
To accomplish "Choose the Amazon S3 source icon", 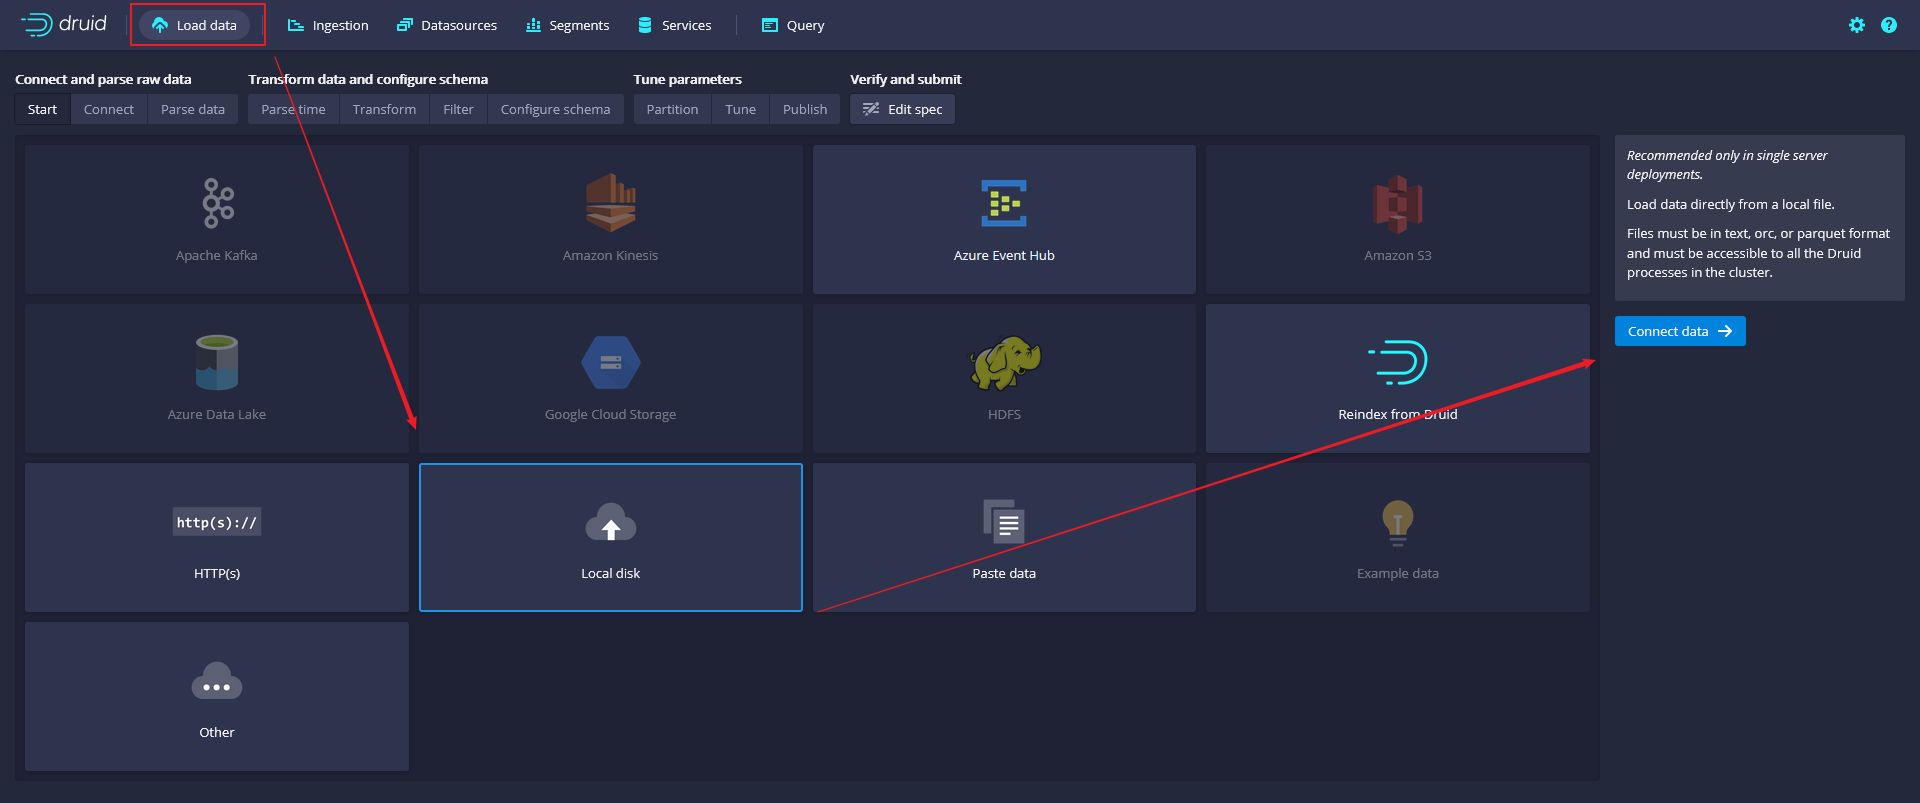I will pyautogui.click(x=1398, y=203).
